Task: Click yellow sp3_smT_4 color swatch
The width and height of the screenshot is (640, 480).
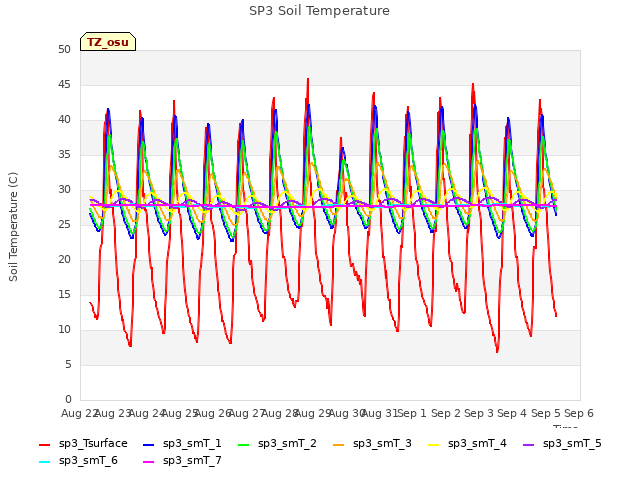Action: coord(433,444)
